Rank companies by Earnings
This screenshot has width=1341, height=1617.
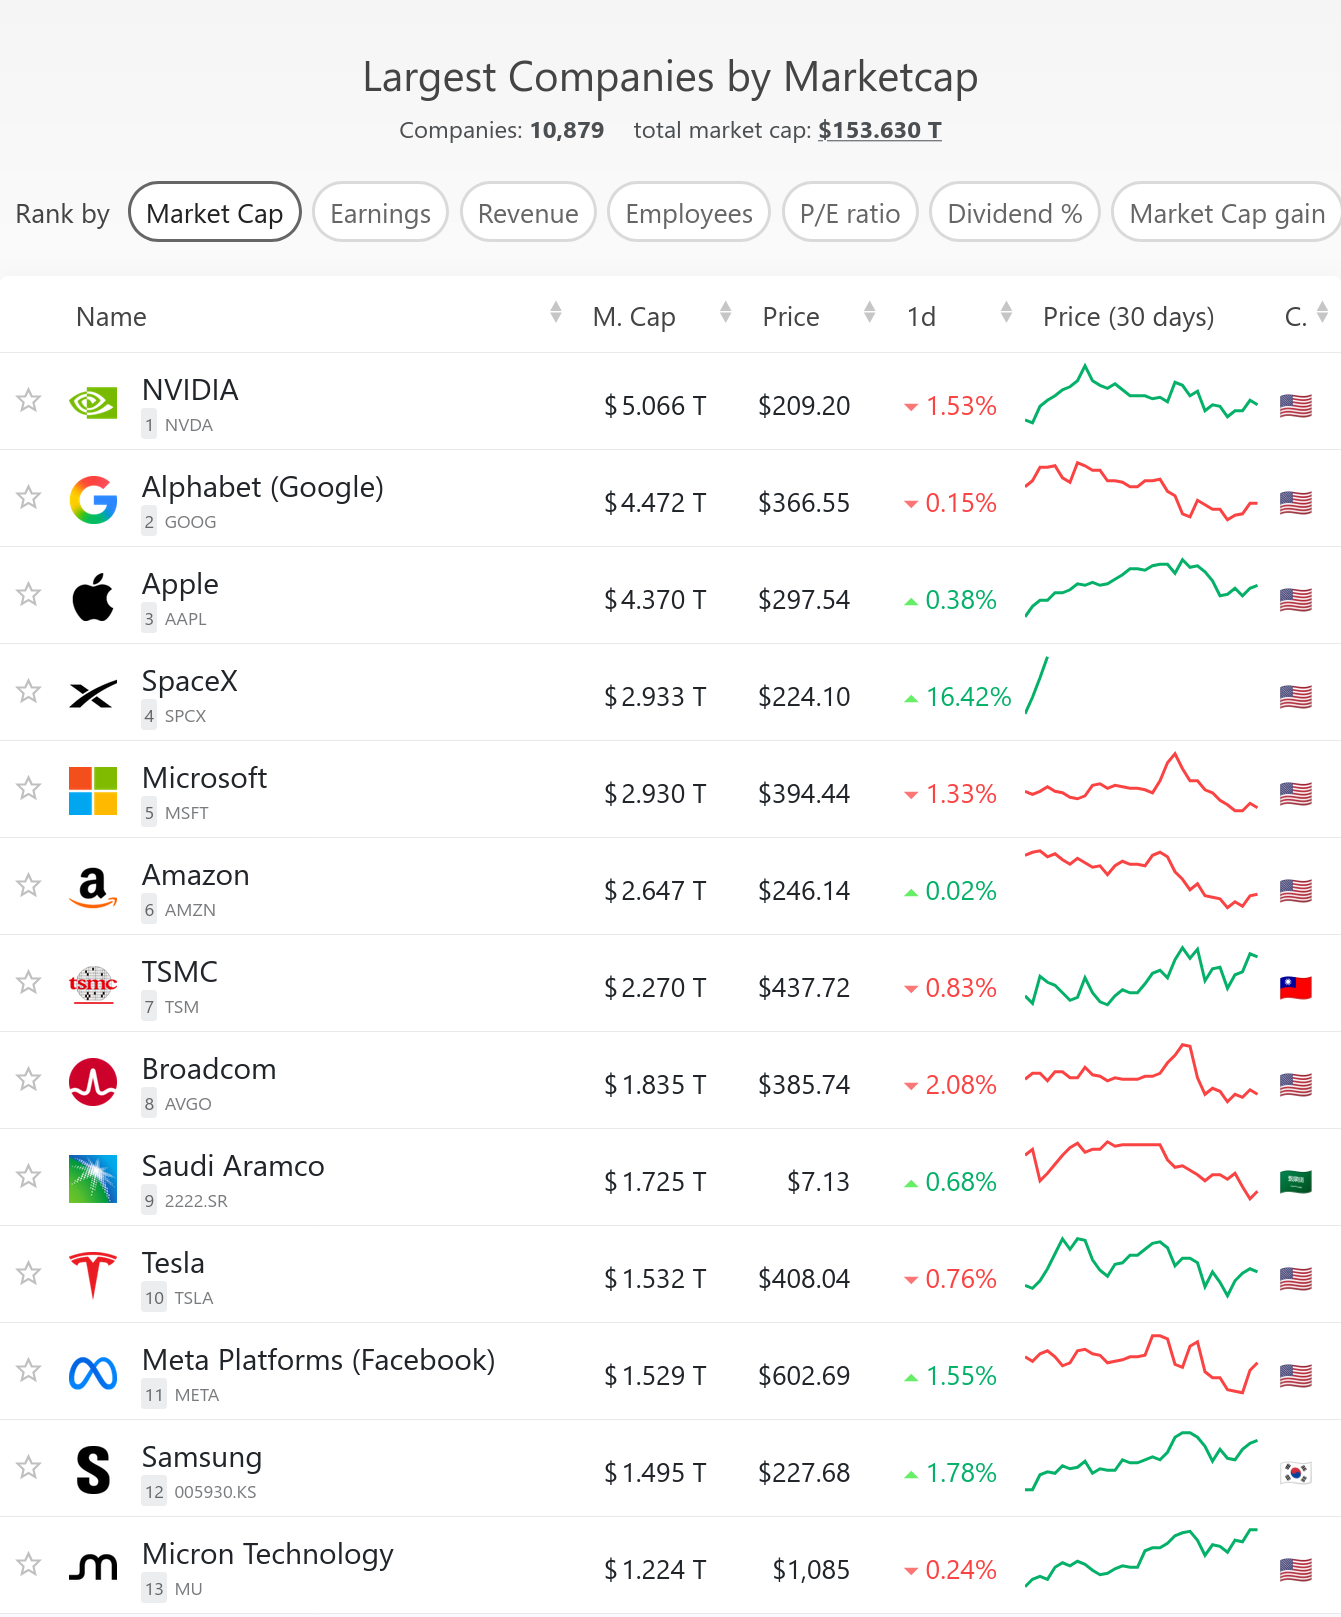(x=380, y=212)
